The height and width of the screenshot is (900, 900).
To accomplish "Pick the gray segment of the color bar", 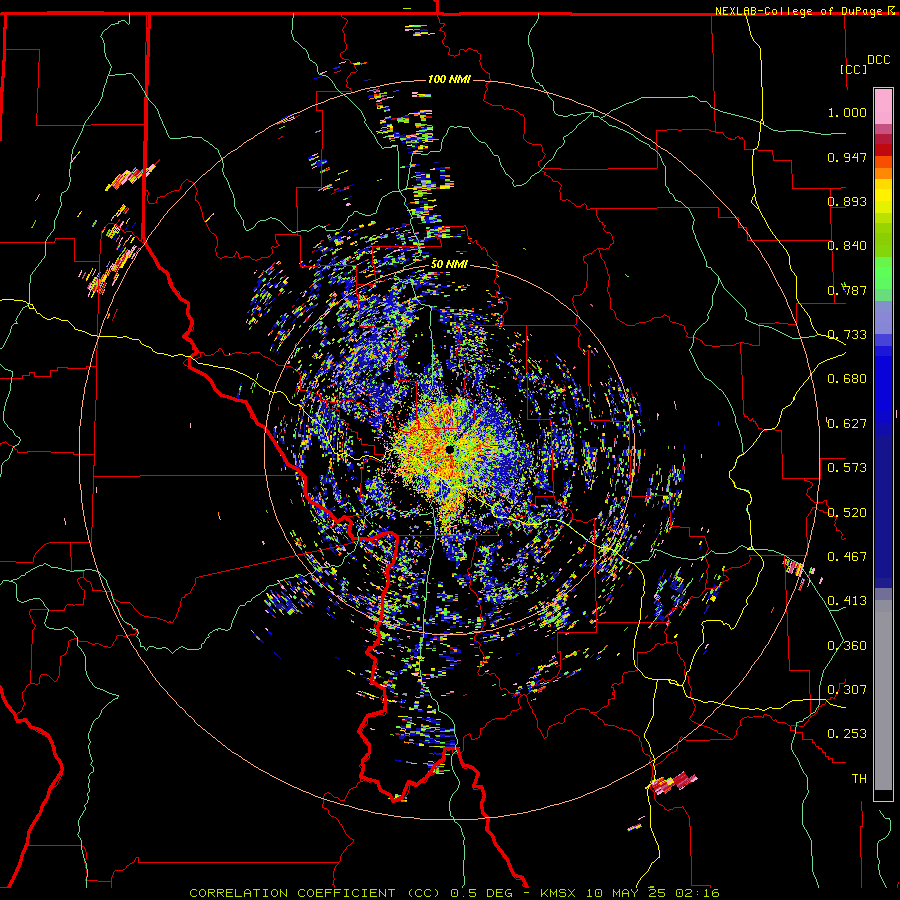I will coord(883,695).
